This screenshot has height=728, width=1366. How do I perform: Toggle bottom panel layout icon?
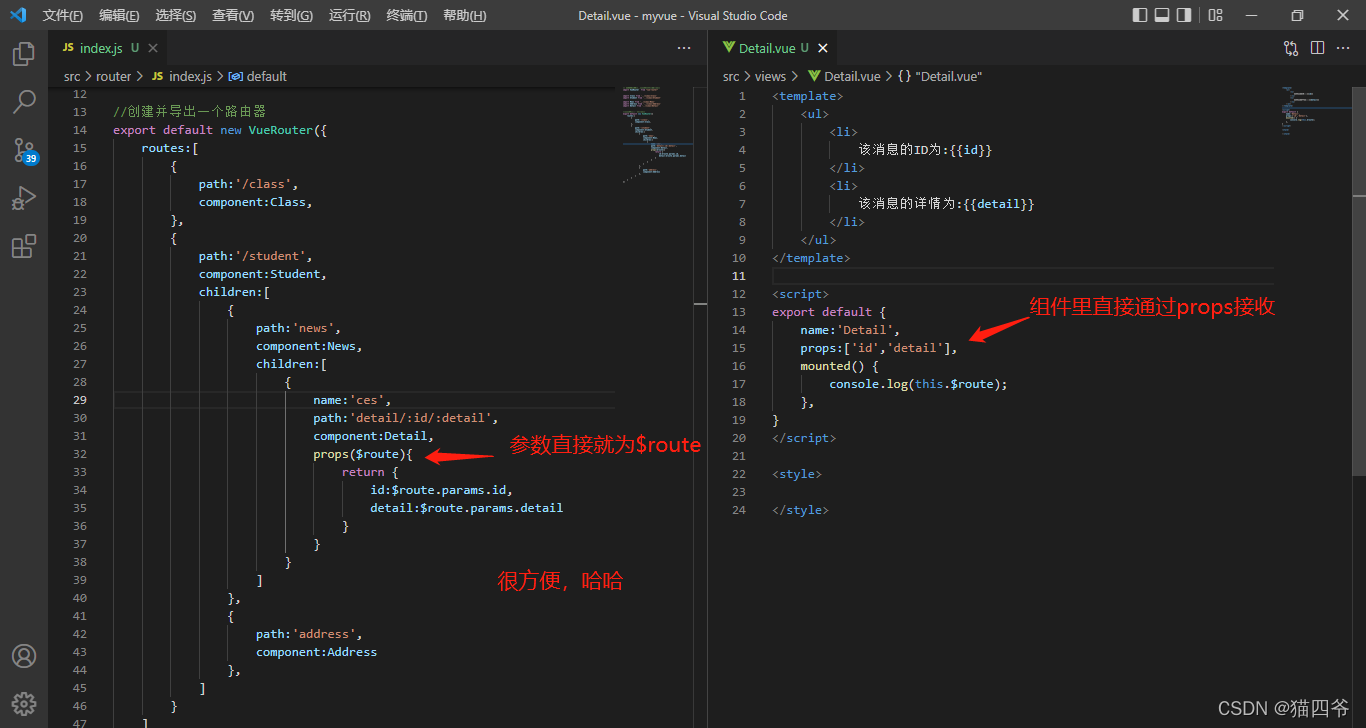pos(1162,15)
